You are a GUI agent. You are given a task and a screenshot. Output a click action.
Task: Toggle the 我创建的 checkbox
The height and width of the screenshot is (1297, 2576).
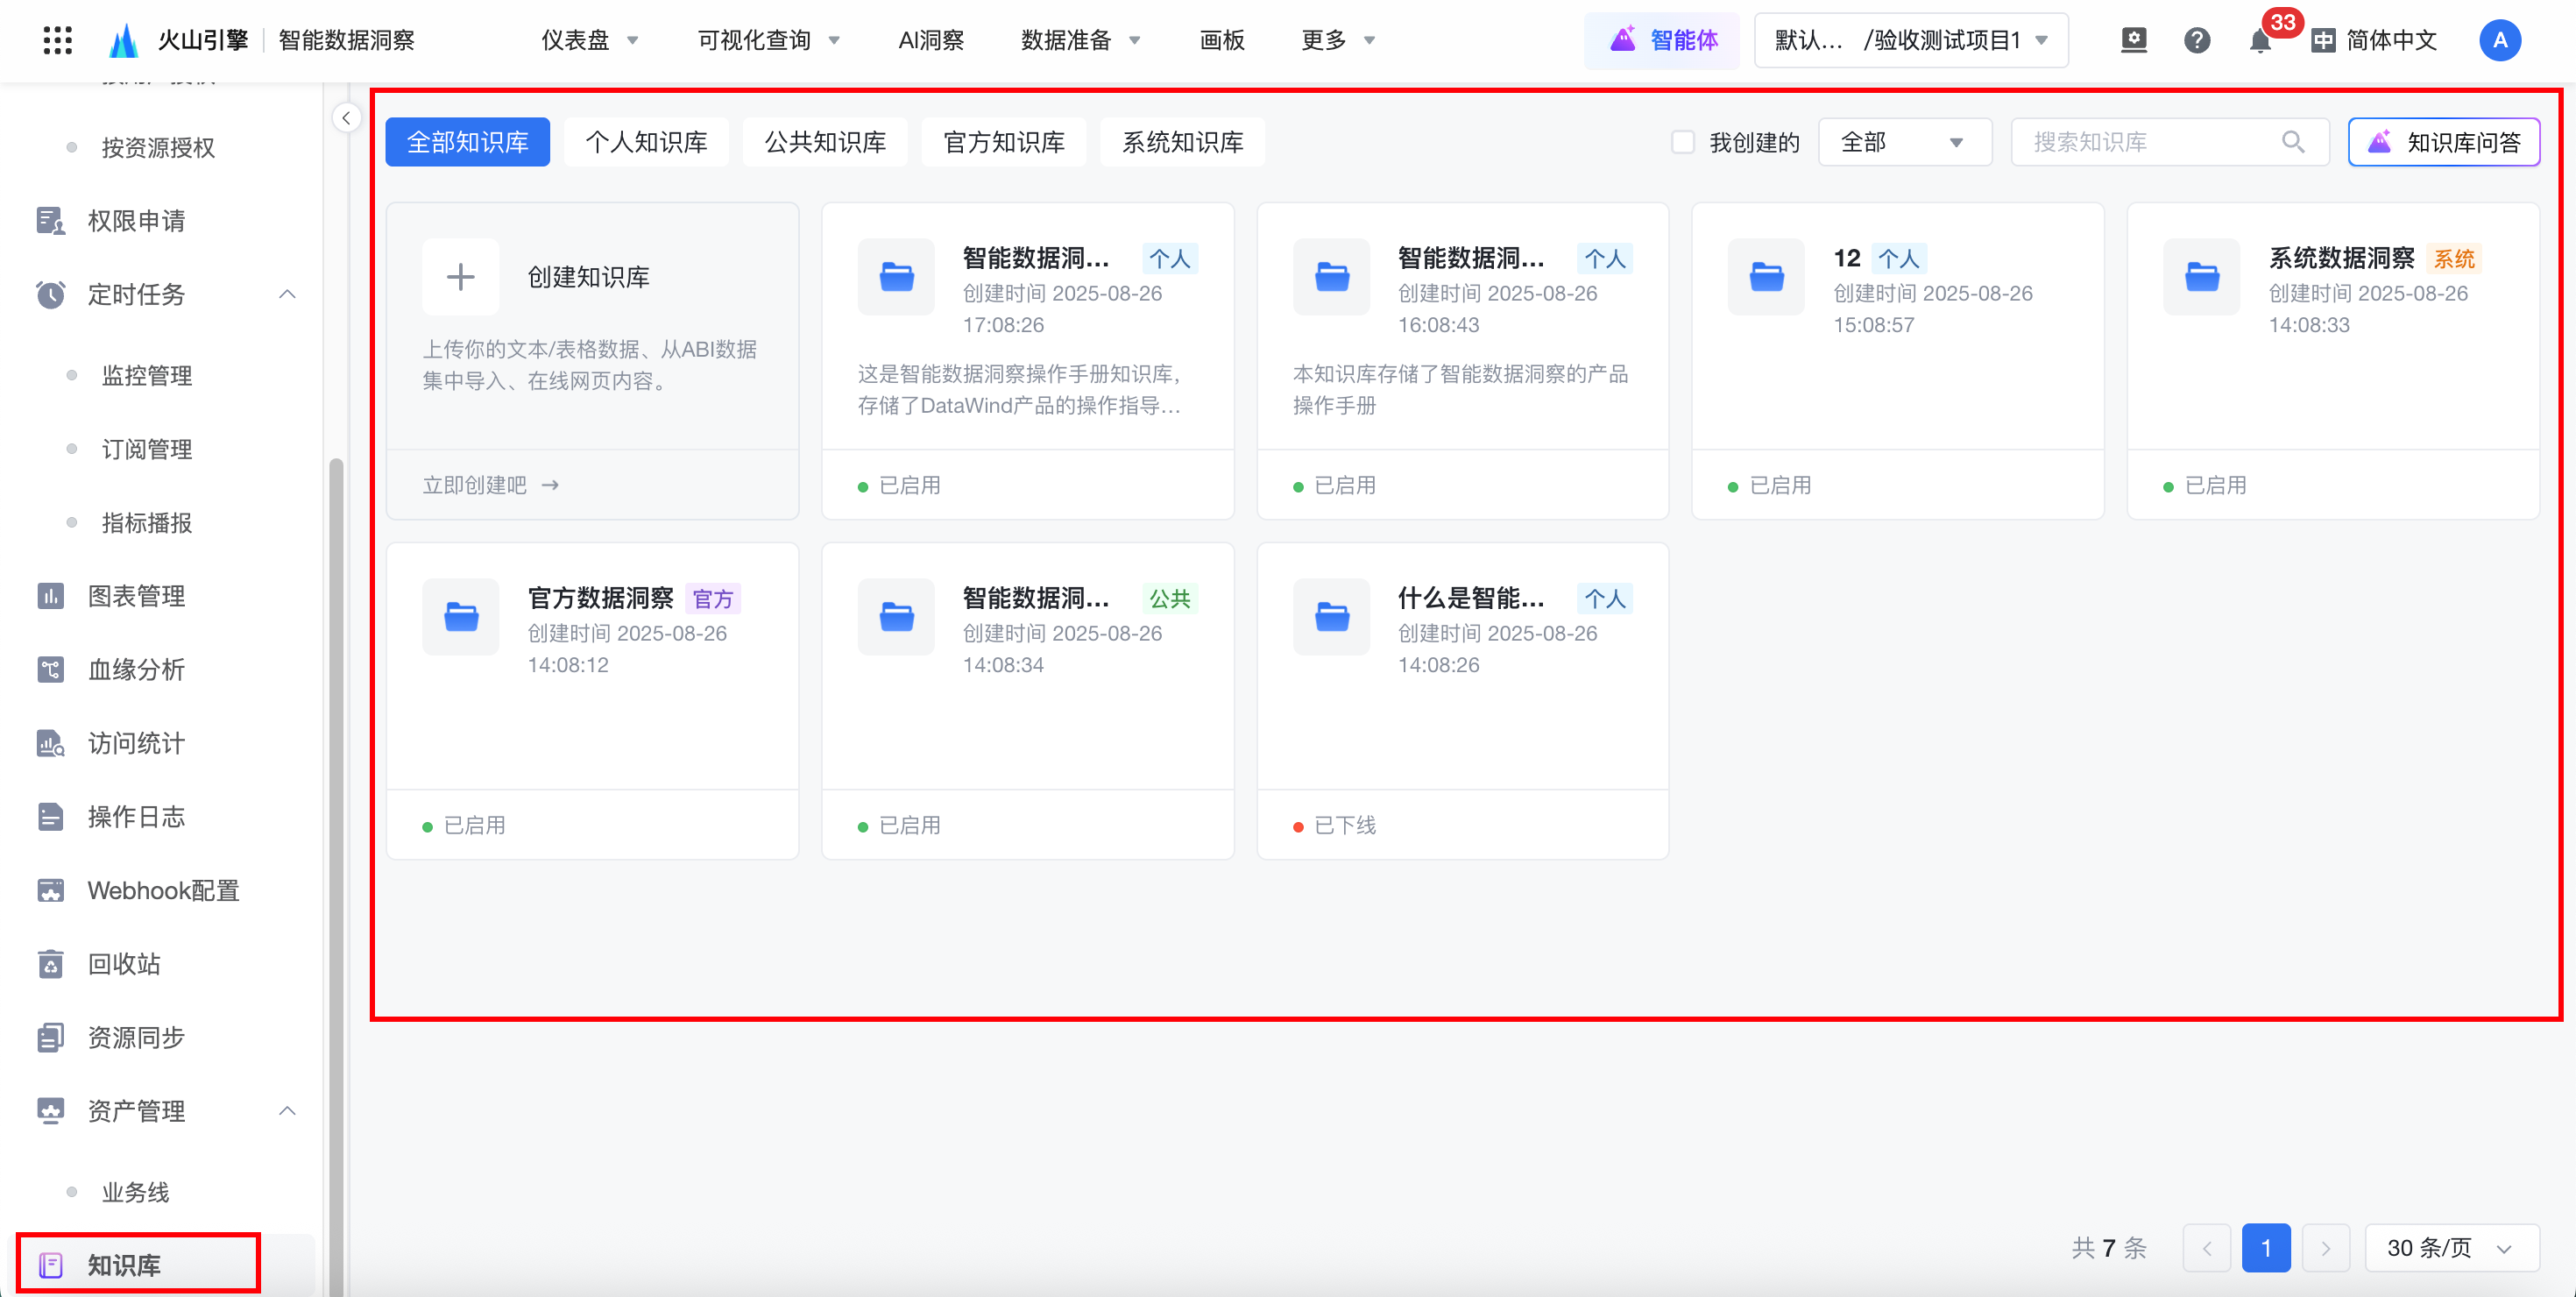click(x=1683, y=142)
